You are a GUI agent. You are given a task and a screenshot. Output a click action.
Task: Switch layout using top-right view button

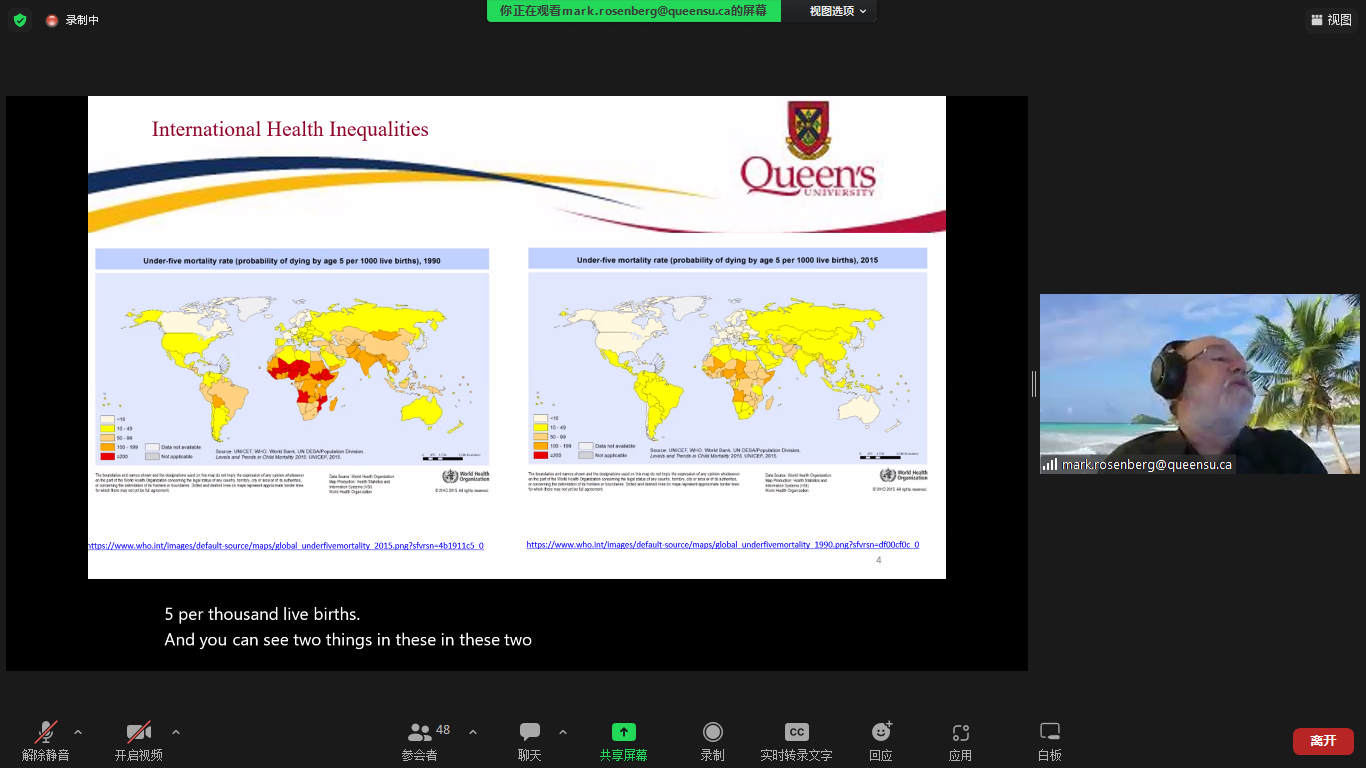coord(1331,20)
